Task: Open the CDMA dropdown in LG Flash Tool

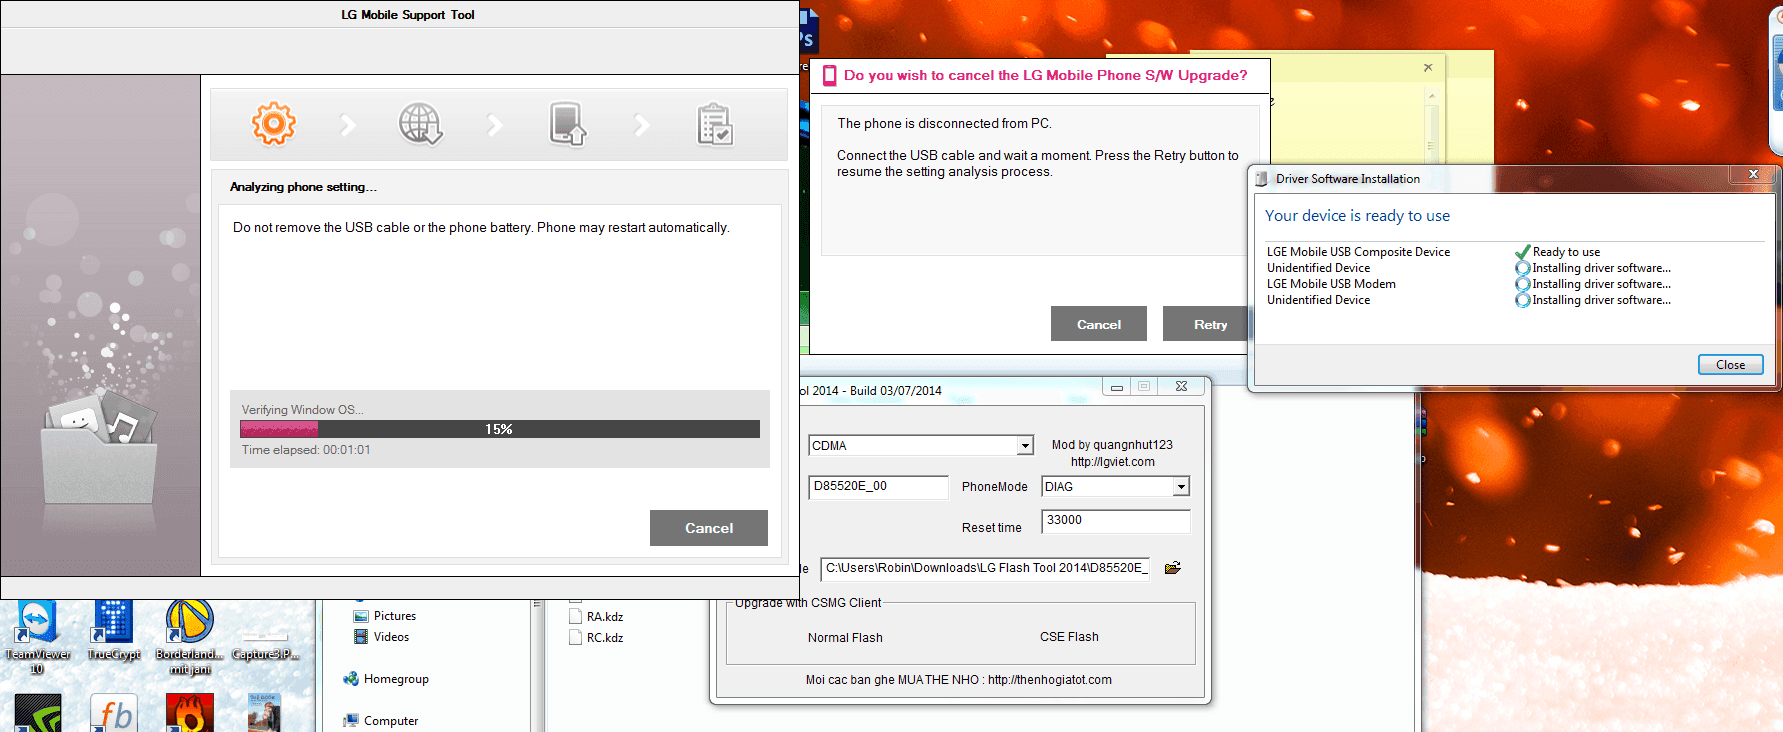Action: [1025, 446]
